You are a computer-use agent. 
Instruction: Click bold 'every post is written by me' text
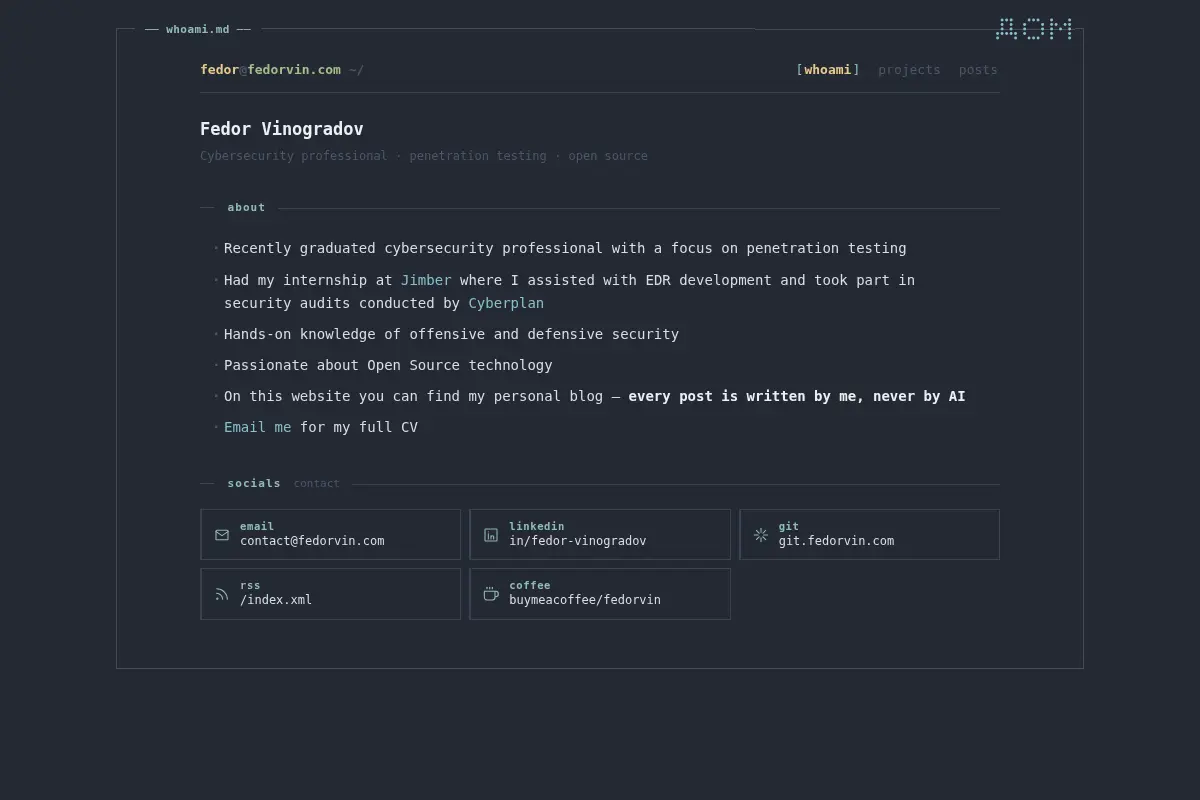797,396
